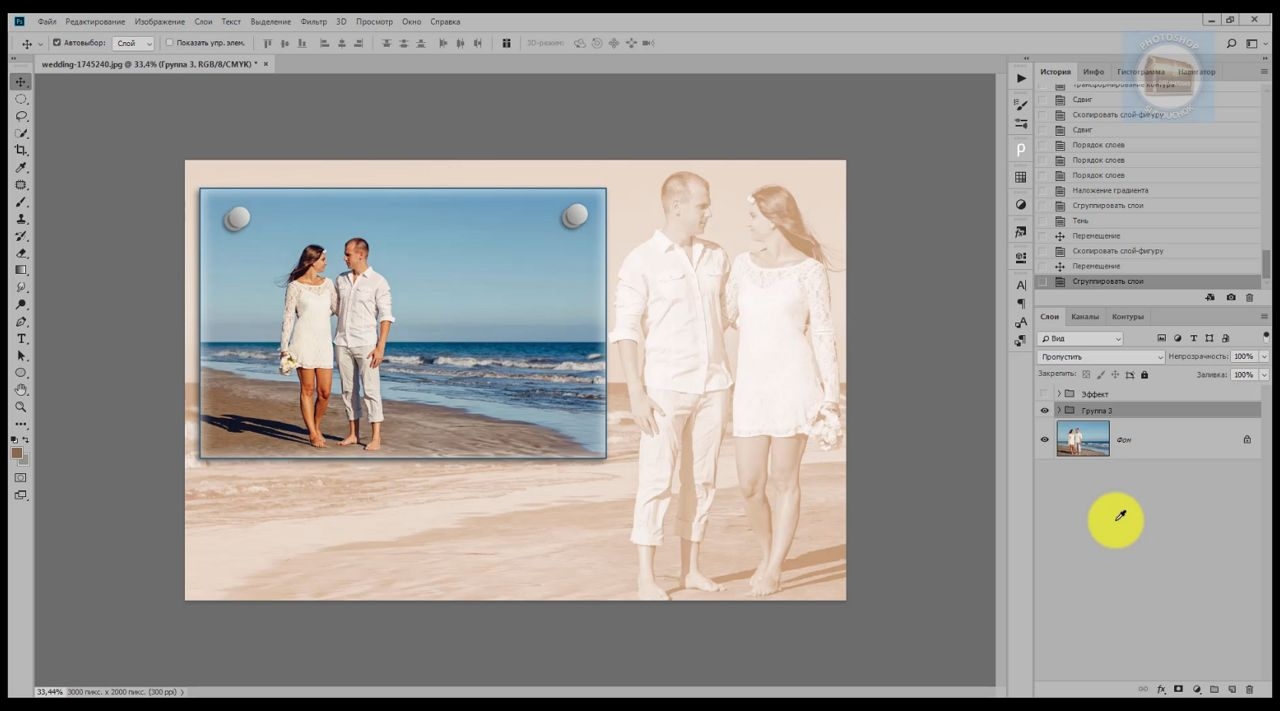Image resolution: width=1280 pixels, height=711 pixels.
Task: Hide the Группа 3 group via eye icon
Action: coord(1045,410)
